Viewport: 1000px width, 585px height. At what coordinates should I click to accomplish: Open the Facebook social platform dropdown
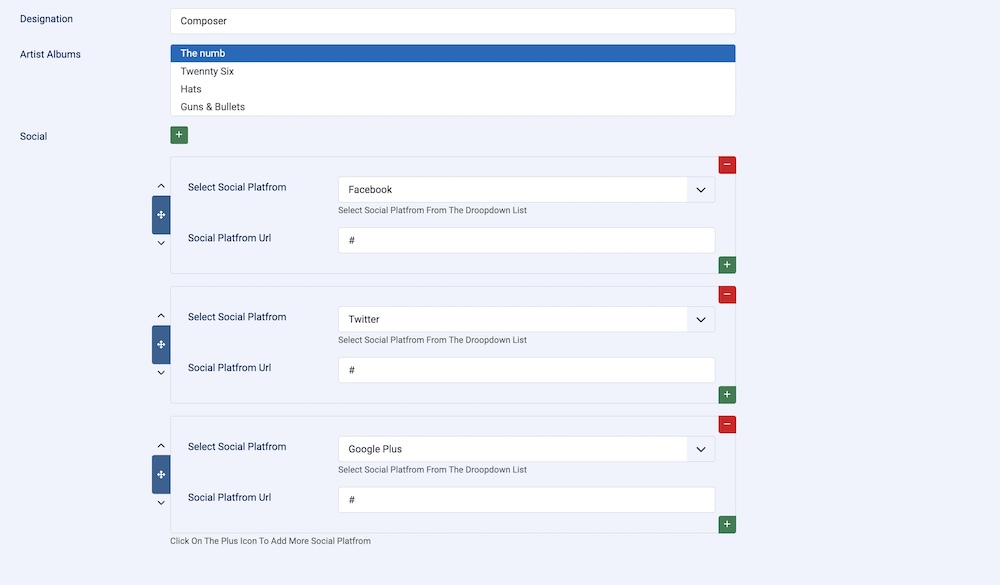526,190
